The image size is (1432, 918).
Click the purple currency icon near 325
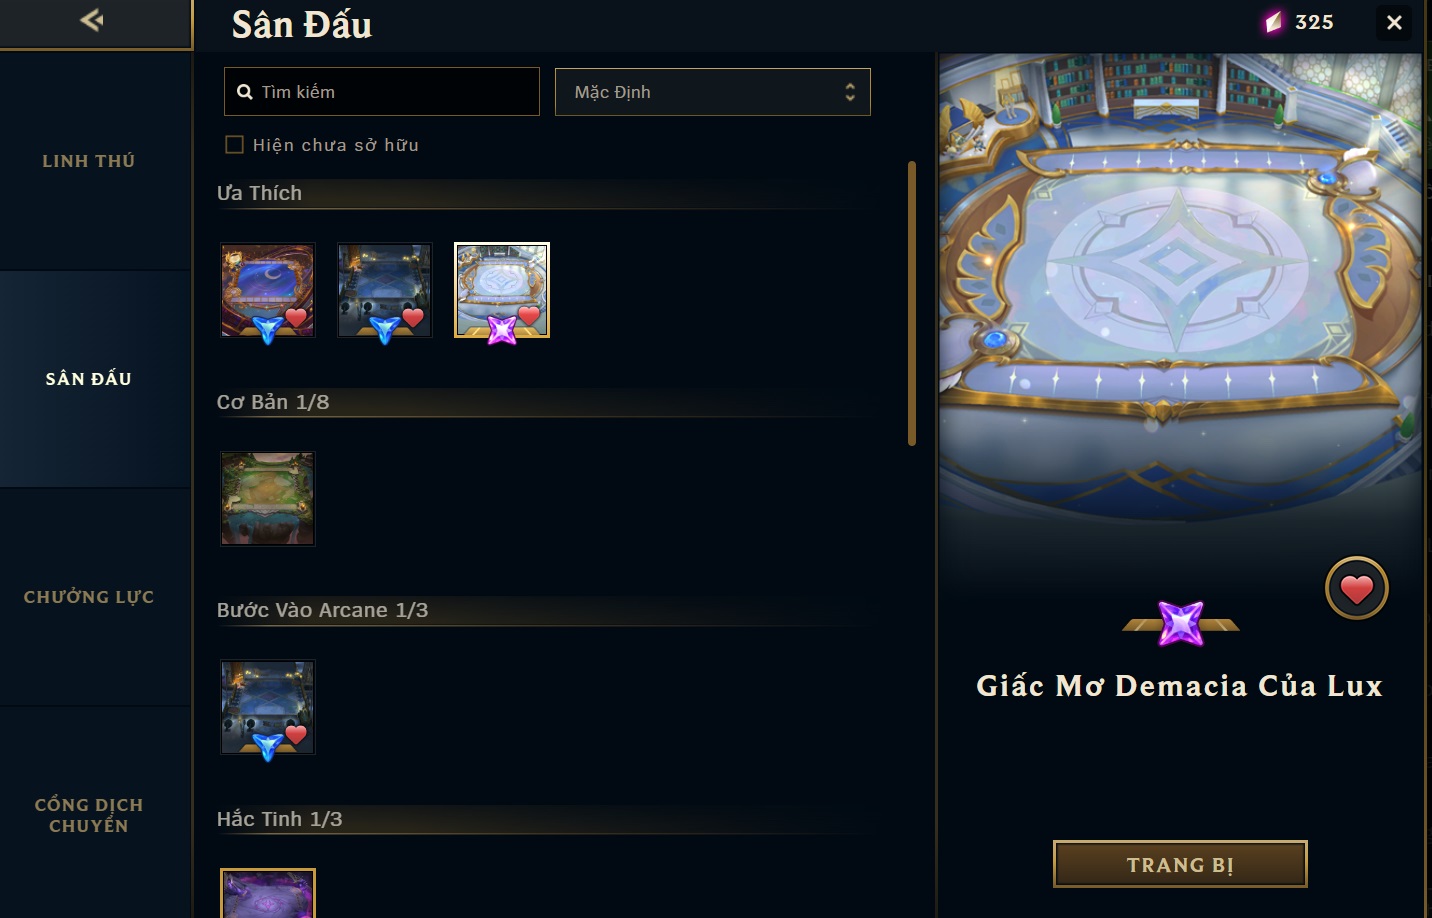coord(1273,22)
